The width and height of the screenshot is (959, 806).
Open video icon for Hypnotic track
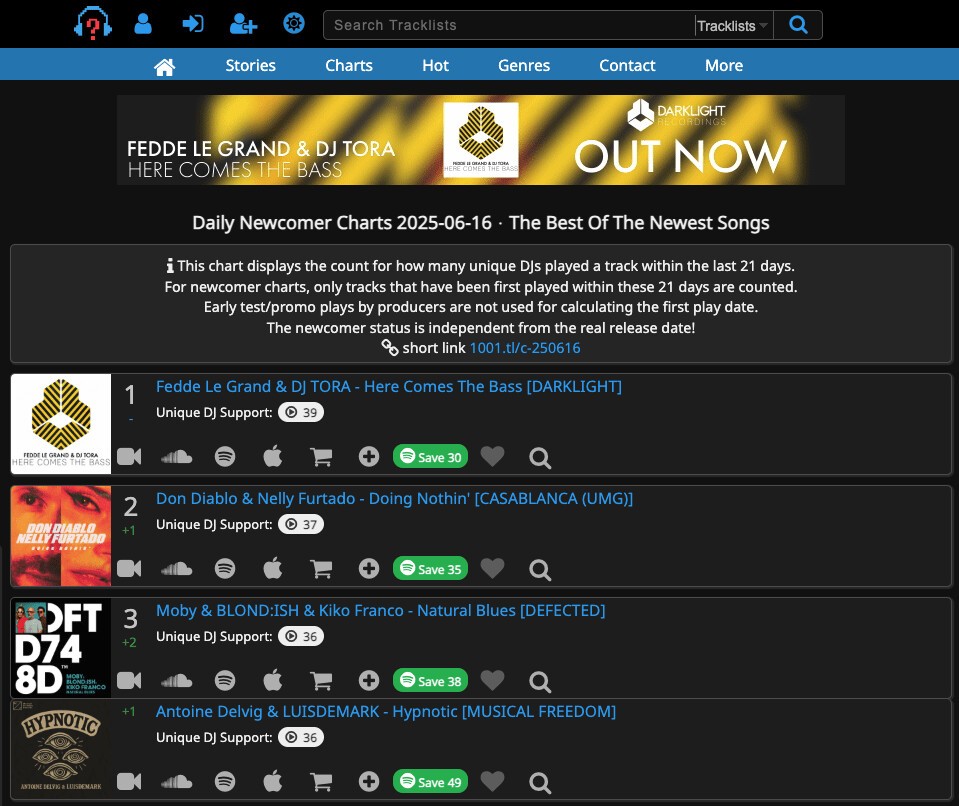pos(129,782)
